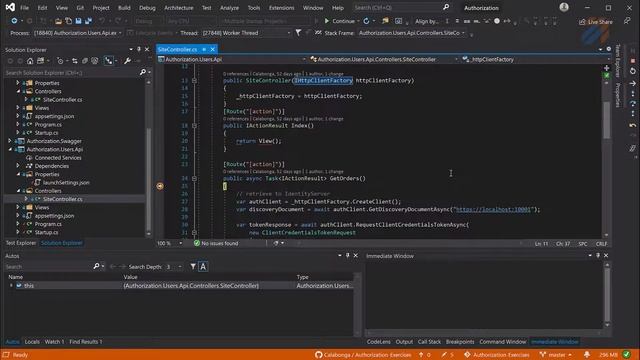Toggle the Autos filter funnel icon
This screenshot has height=360, width=640.
coord(193,267)
